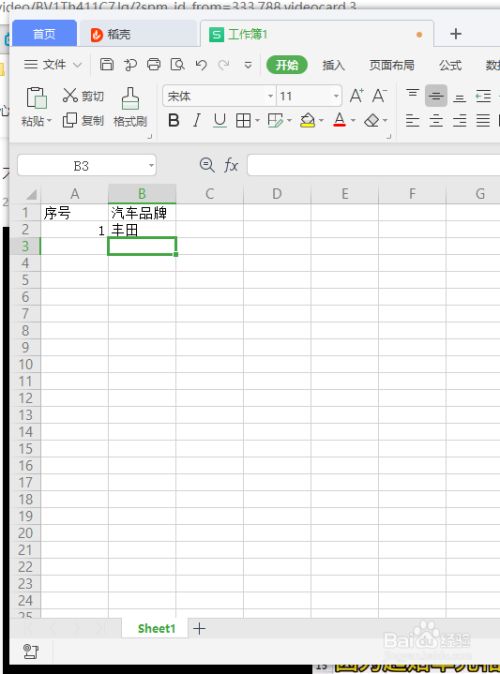Click the fx insert function icon

[x=231, y=165]
